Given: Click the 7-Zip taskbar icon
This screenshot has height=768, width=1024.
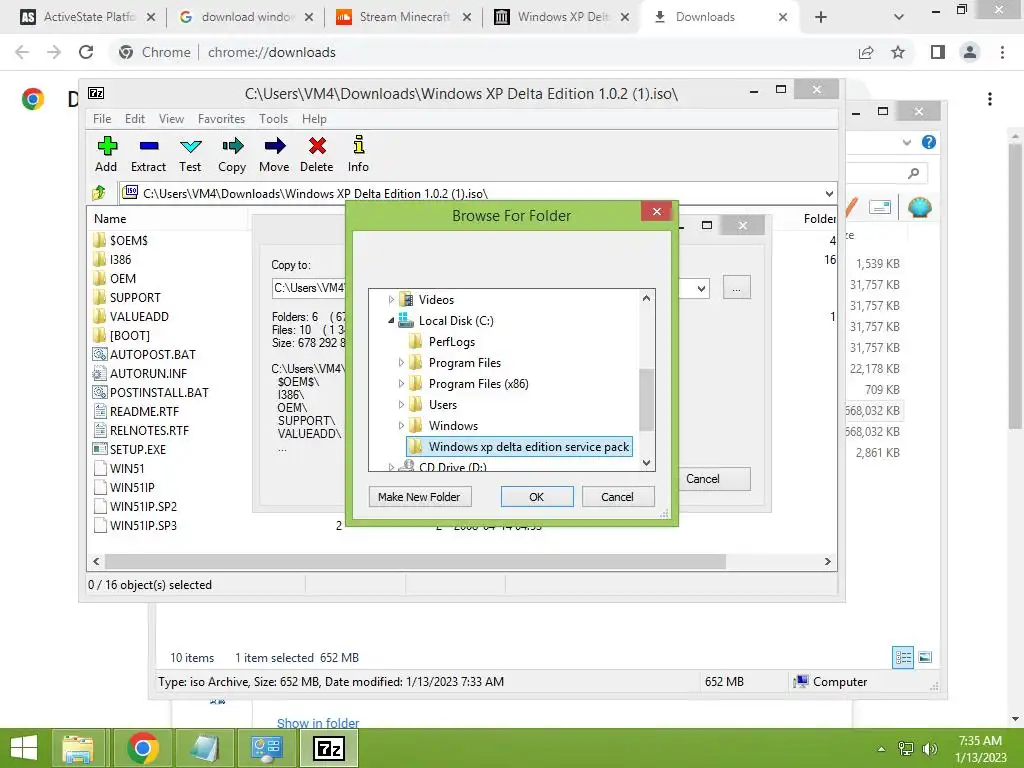Looking at the screenshot, I should [x=328, y=748].
